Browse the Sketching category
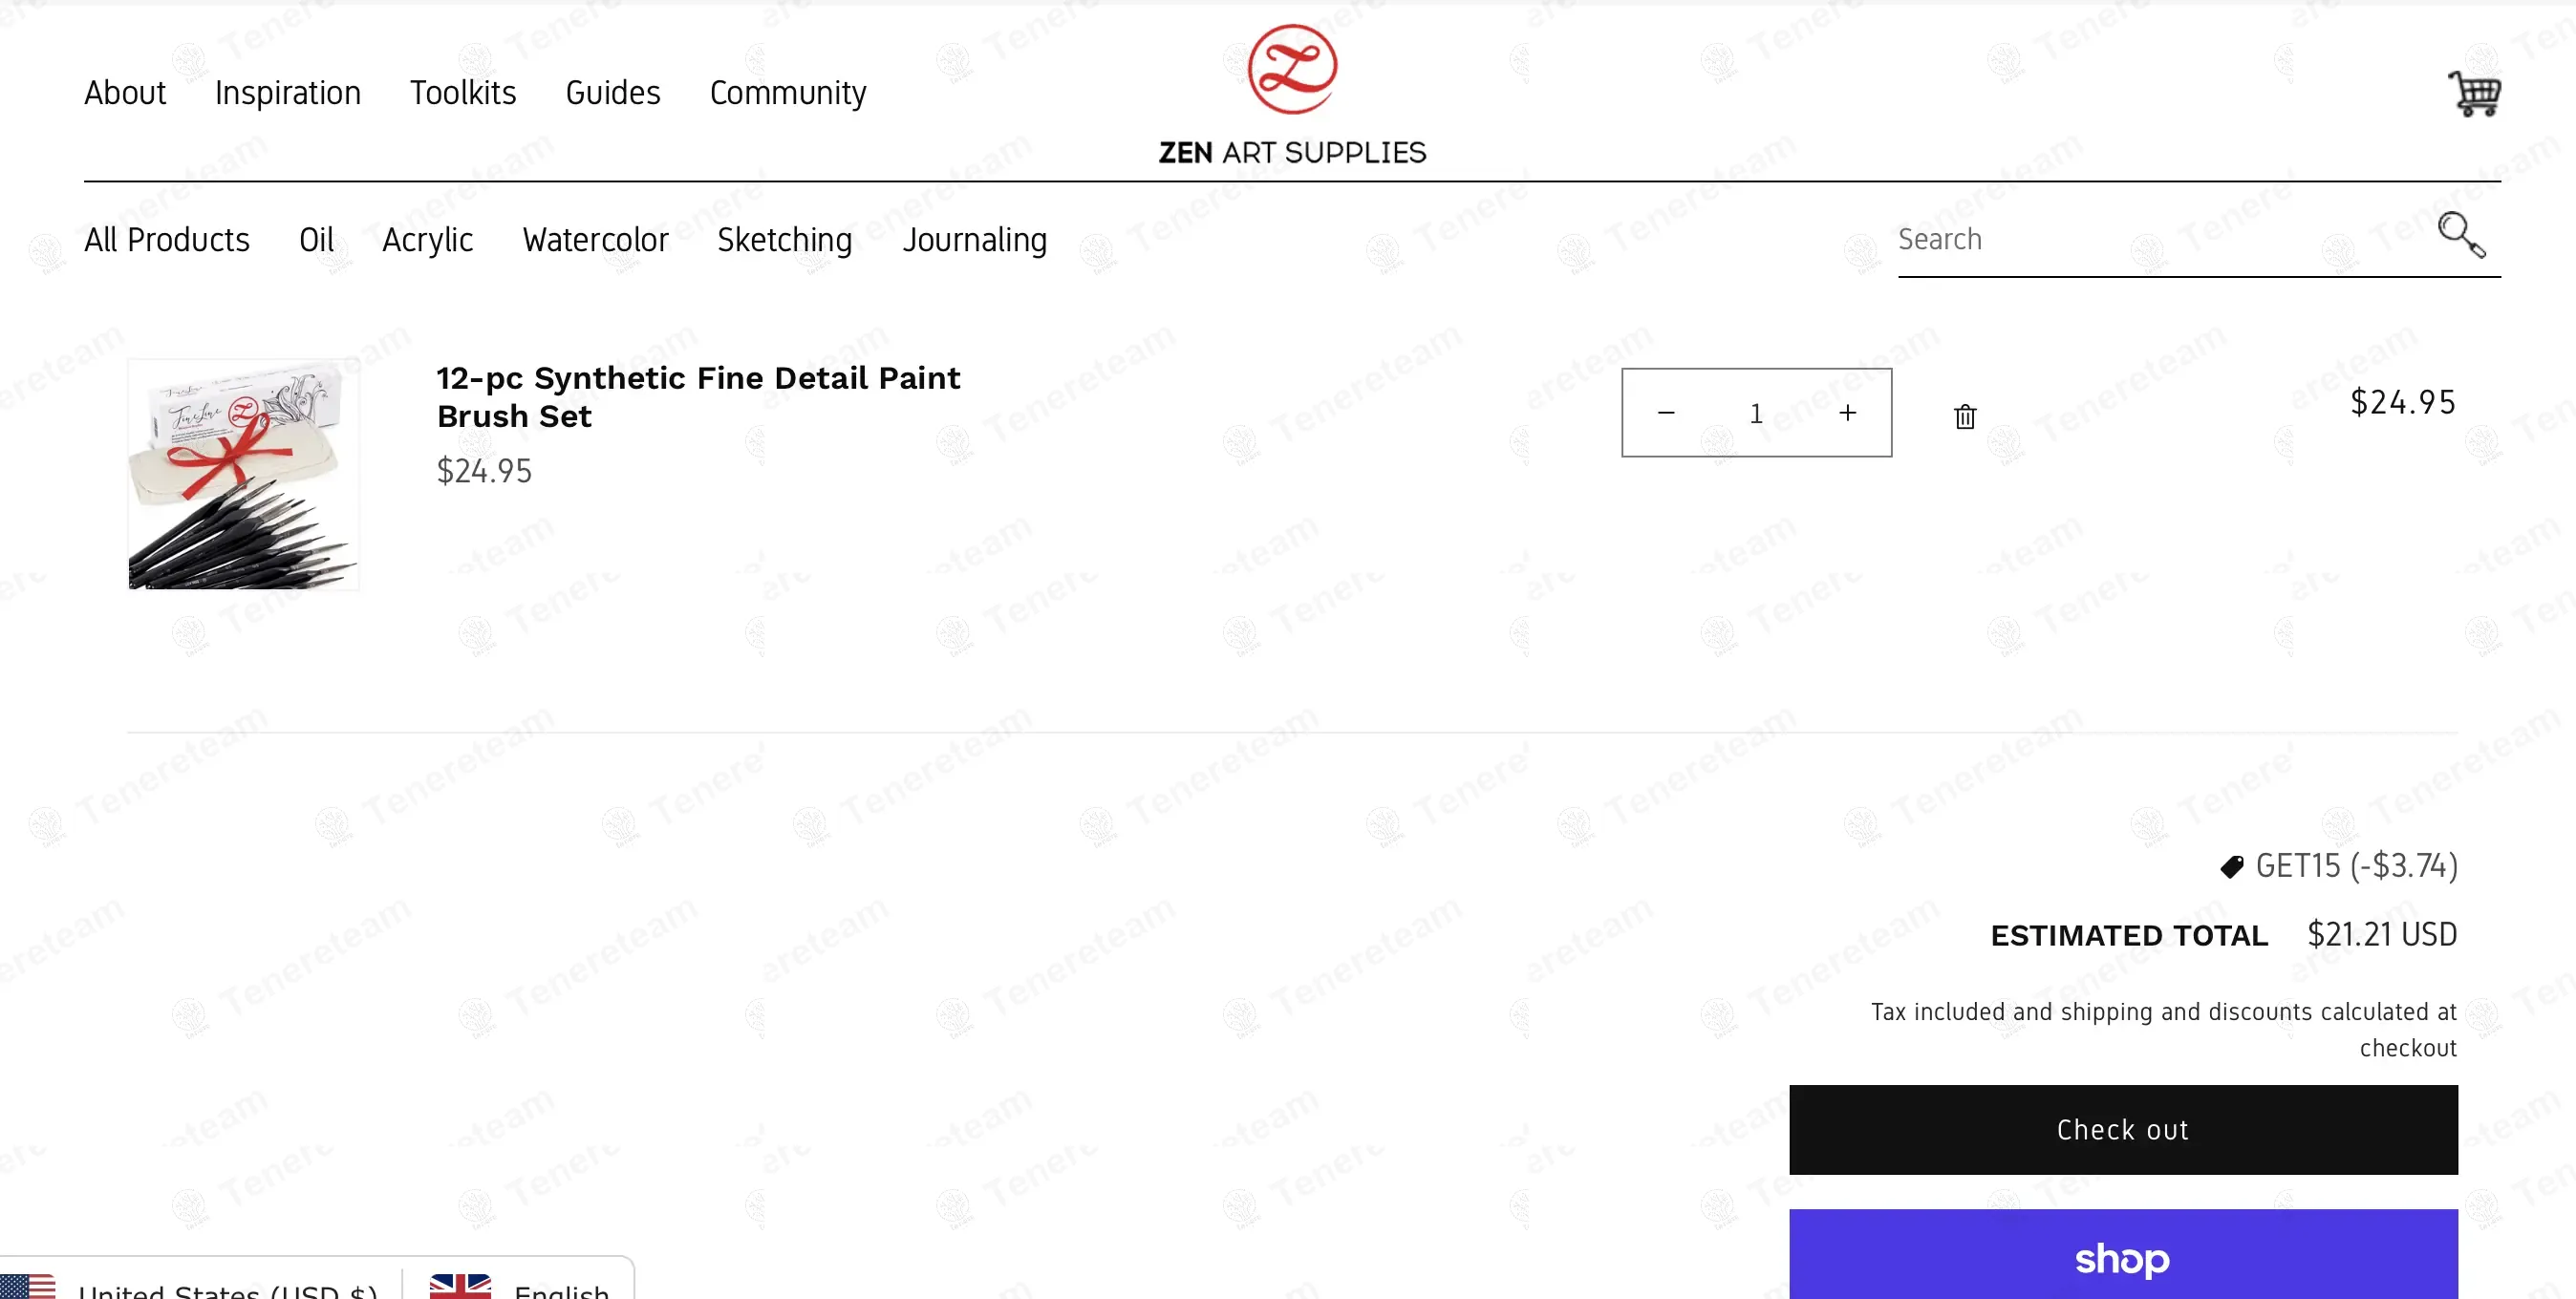 pos(785,240)
